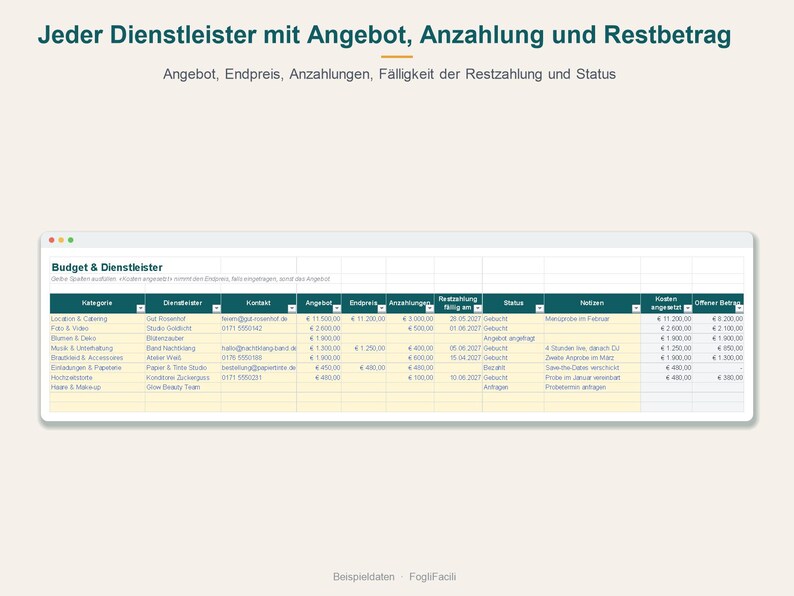This screenshot has height=596, width=794.
Task: Open the Anzahlungen filter arrow
Action: click(x=429, y=308)
